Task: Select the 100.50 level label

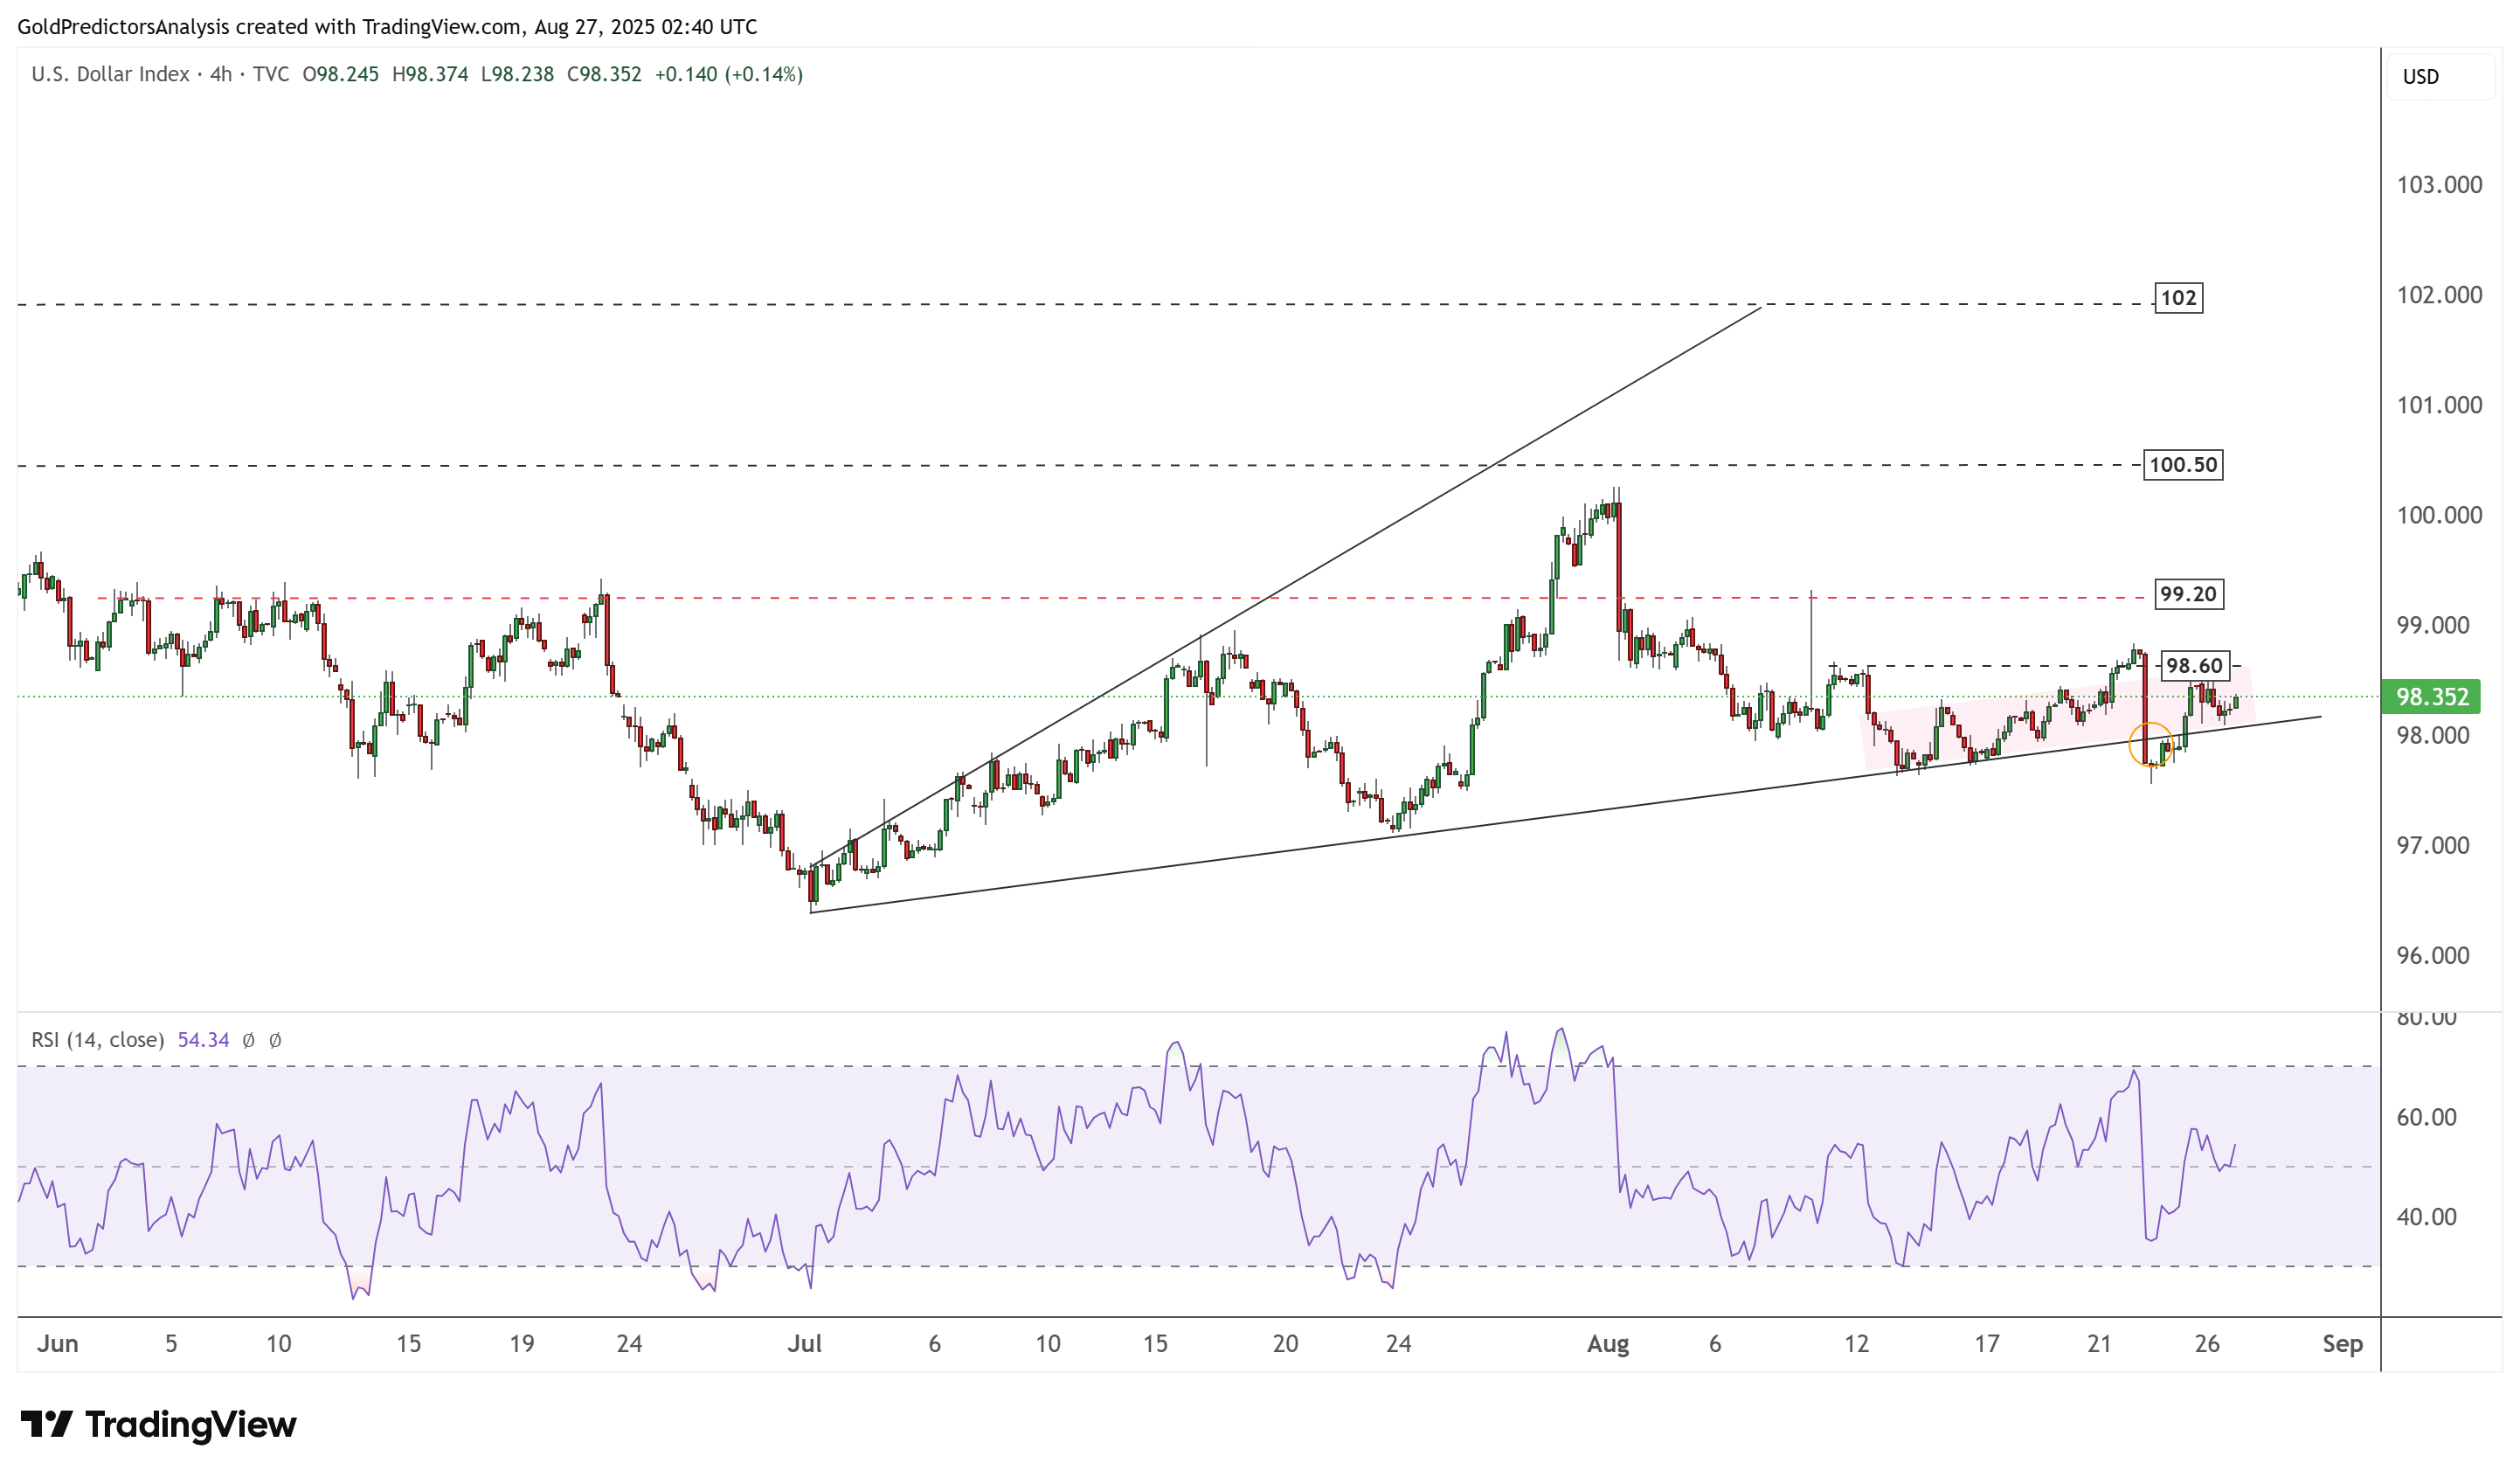Action: [x=2182, y=465]
